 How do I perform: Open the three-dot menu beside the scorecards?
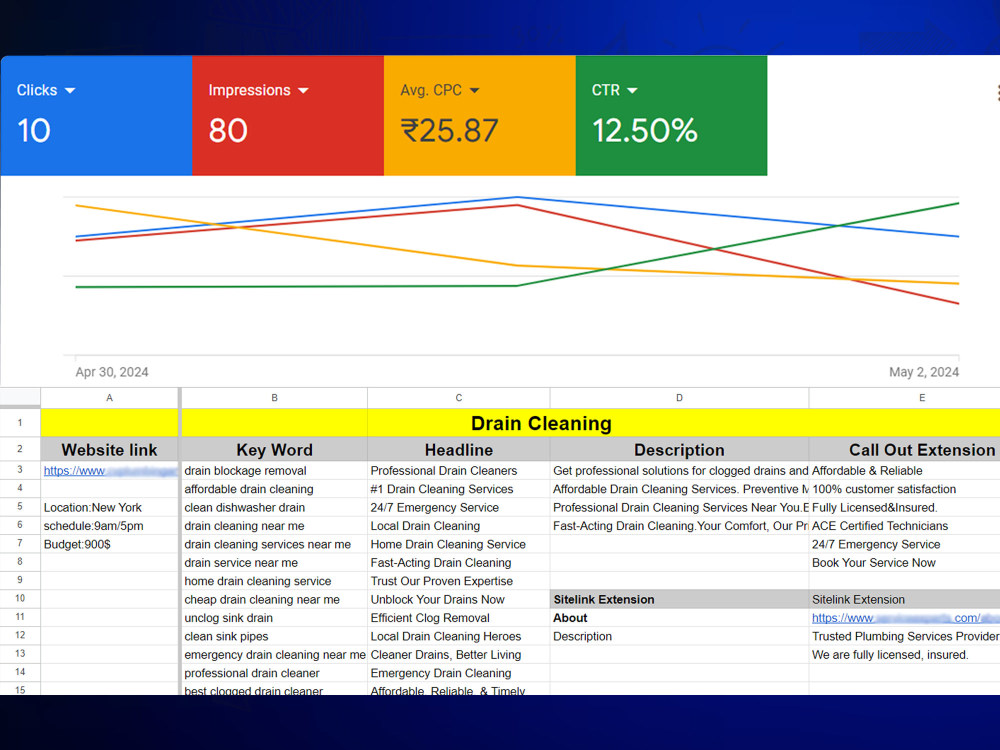(997, 93)
